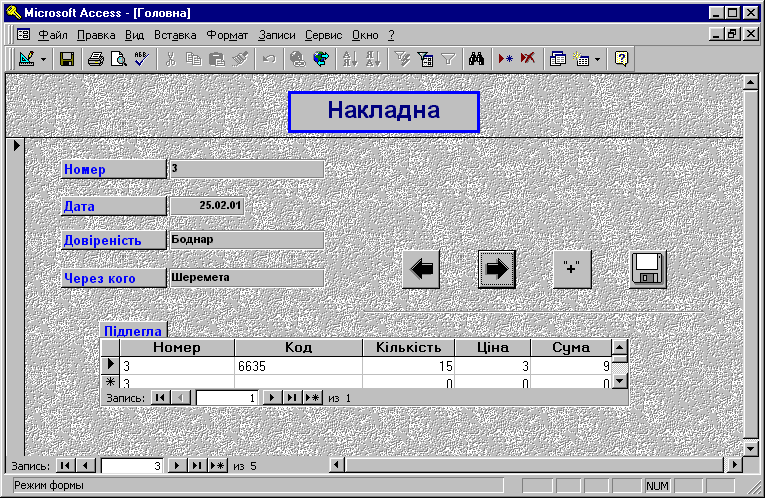This screenshot has height=498, width=765.
Task: Run Spelling check from the toolbar
Action: pyautogui.click(x=141, y=59)
